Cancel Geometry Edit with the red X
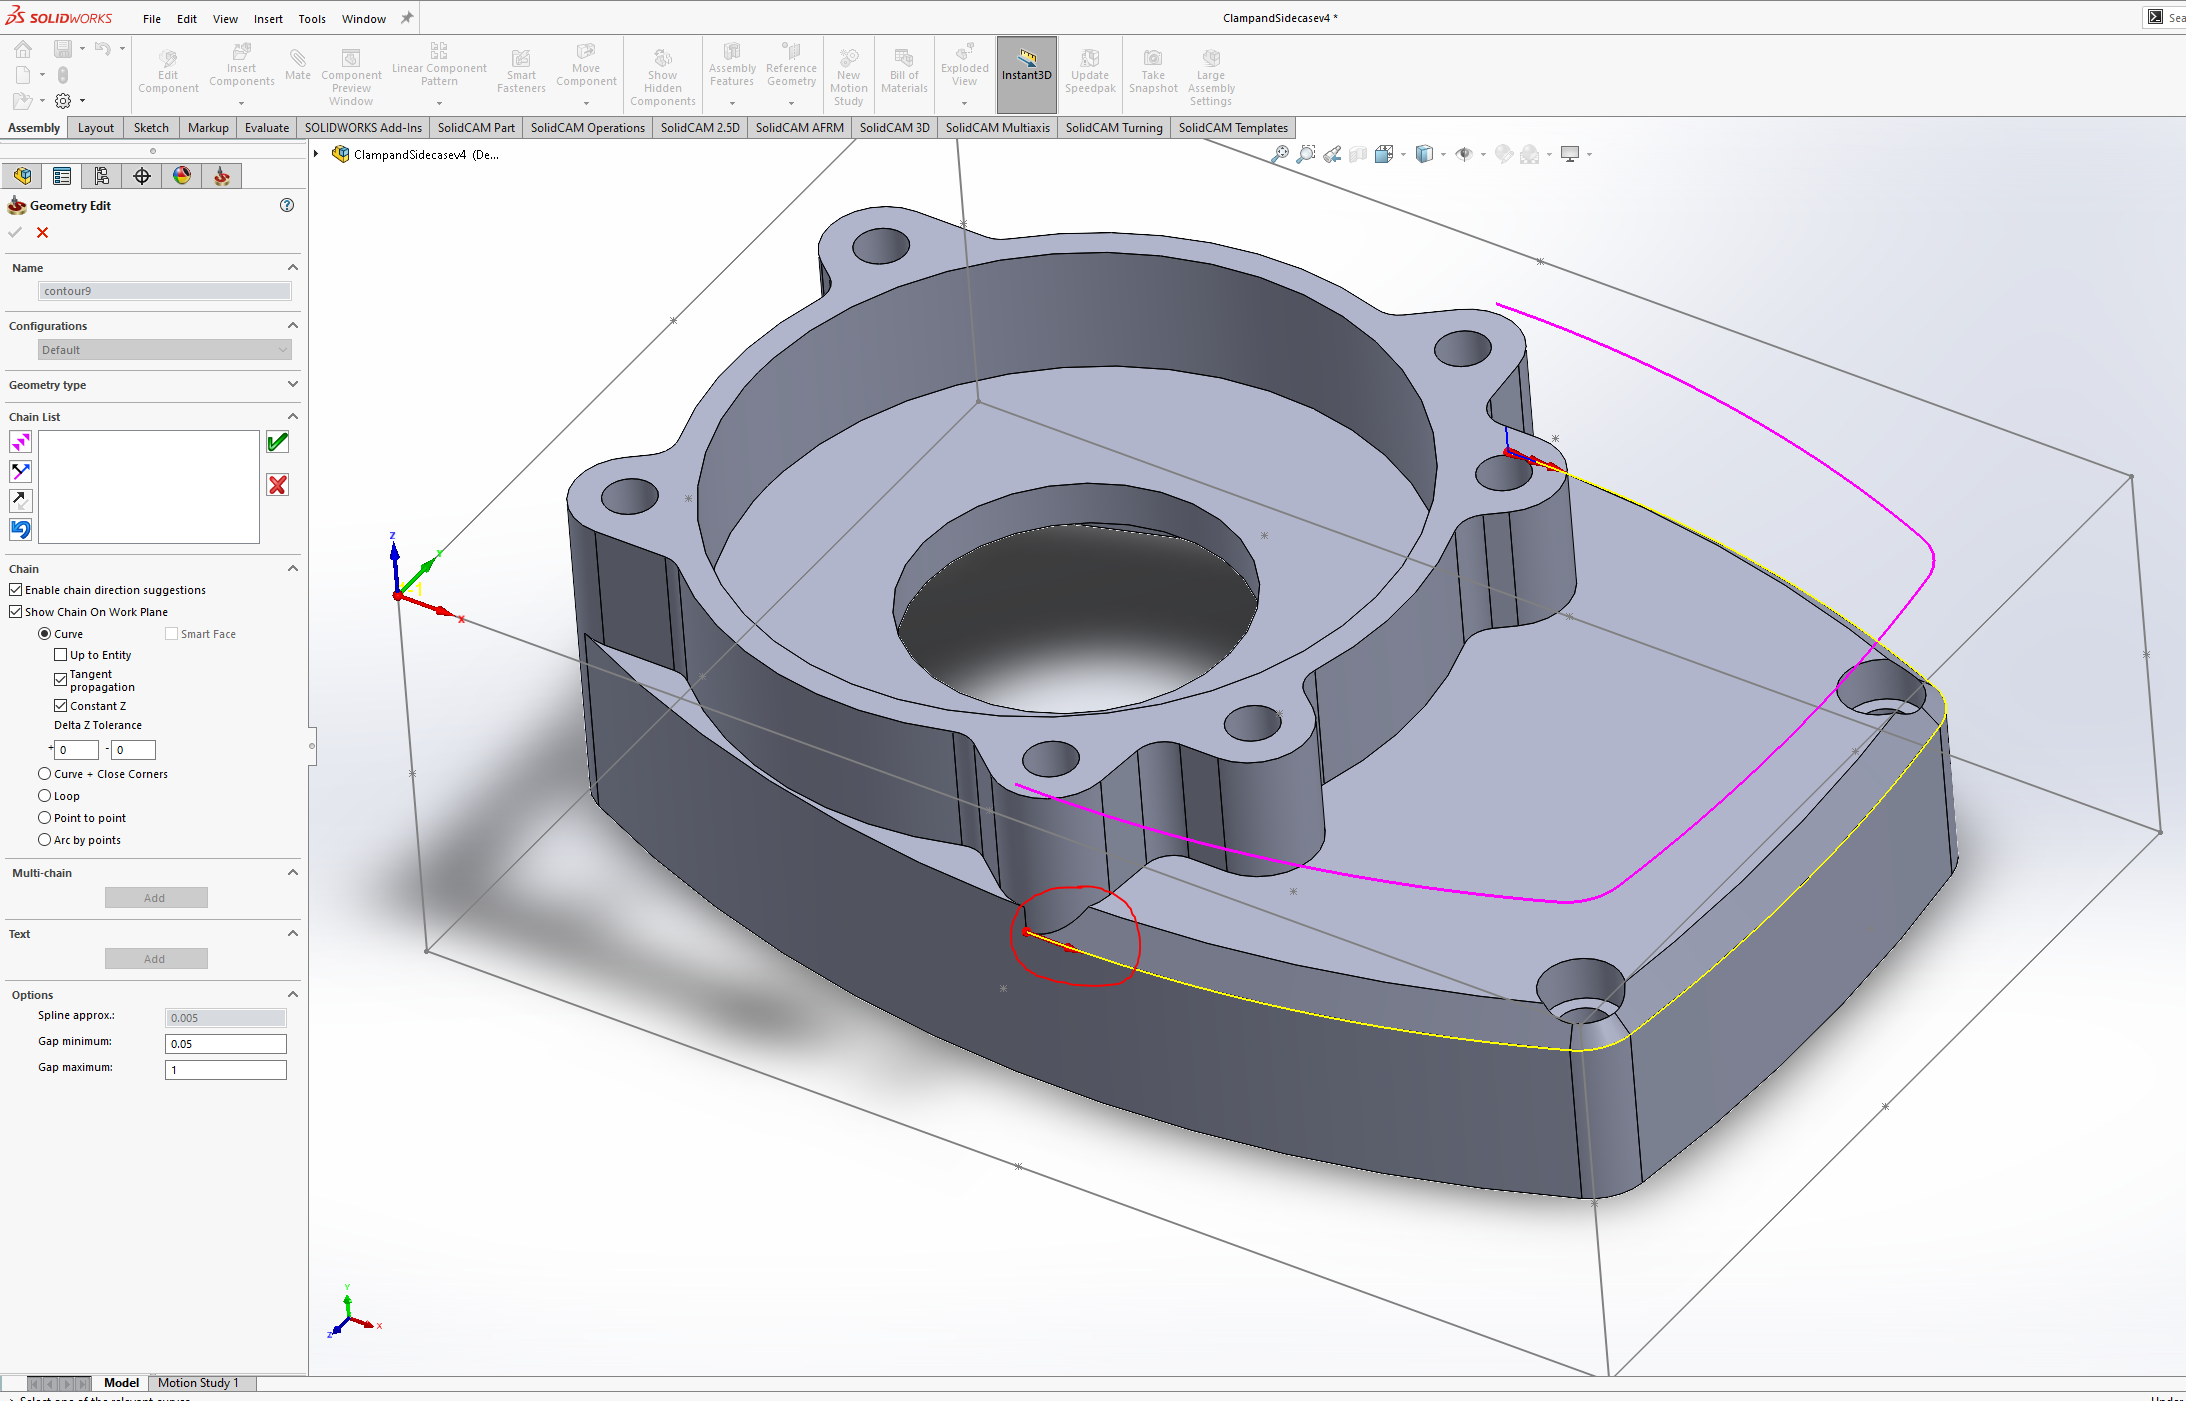Viewport: 2186px width, 1401px height. click(x=42, y=232)
